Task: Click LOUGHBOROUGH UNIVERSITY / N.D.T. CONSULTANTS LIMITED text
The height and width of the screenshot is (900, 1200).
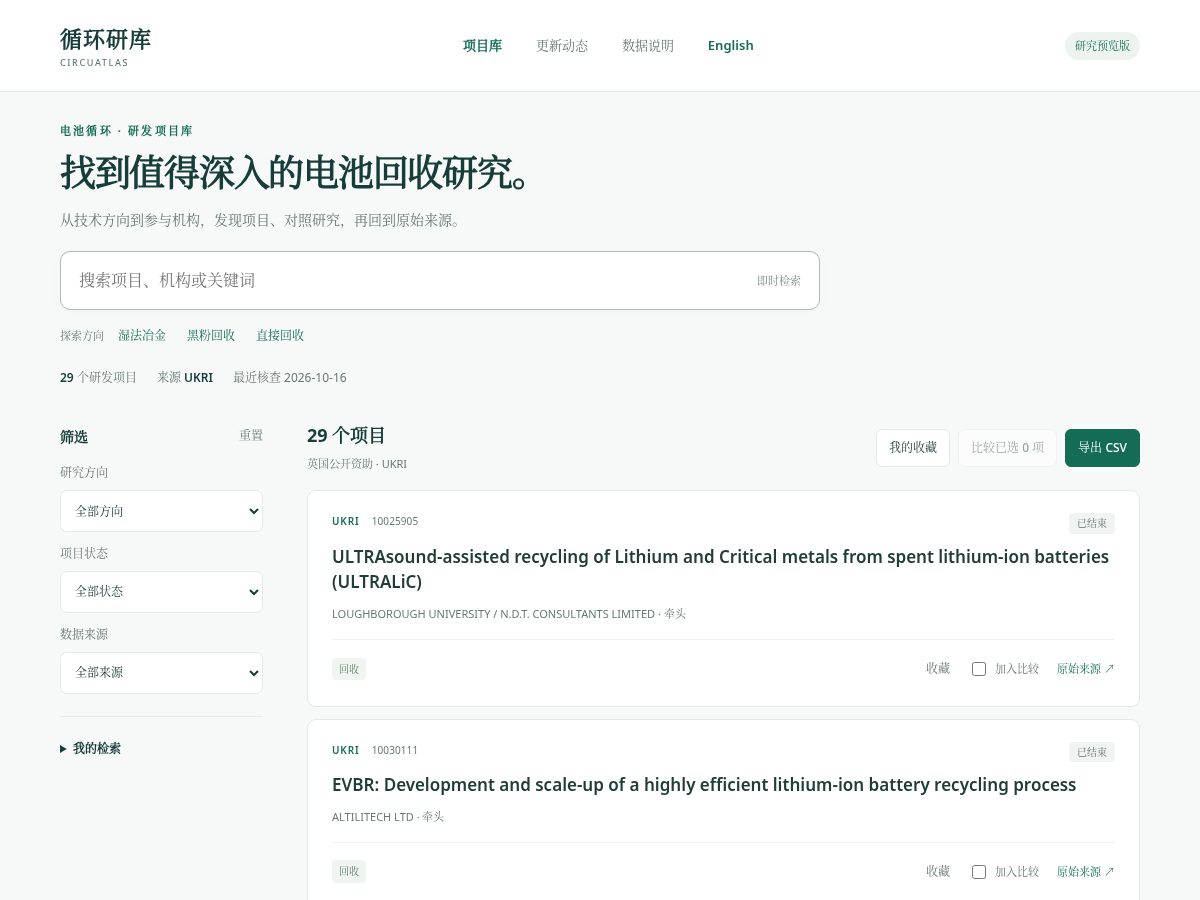Action: 493,614
